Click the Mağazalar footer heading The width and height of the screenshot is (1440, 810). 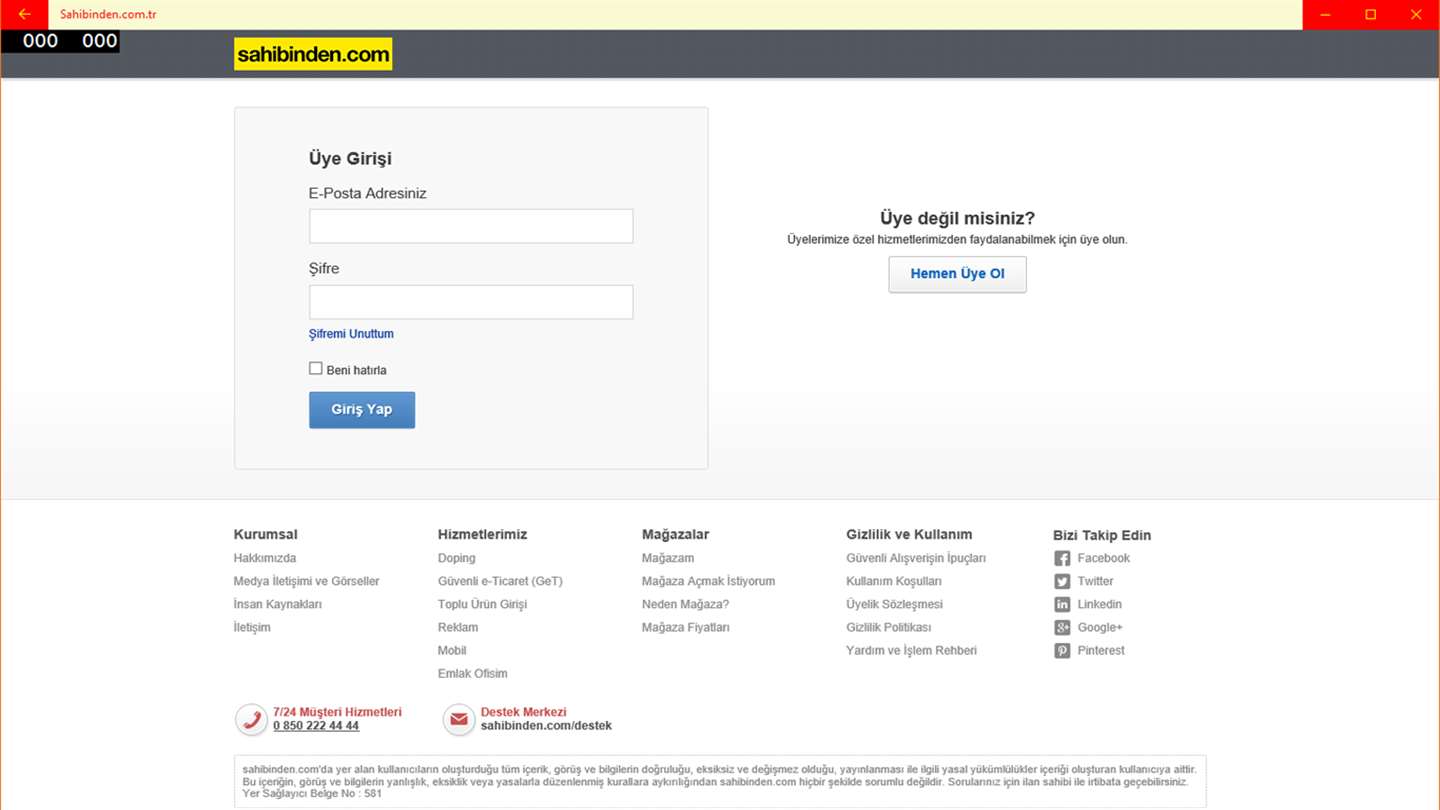click(x=676, y=535)
